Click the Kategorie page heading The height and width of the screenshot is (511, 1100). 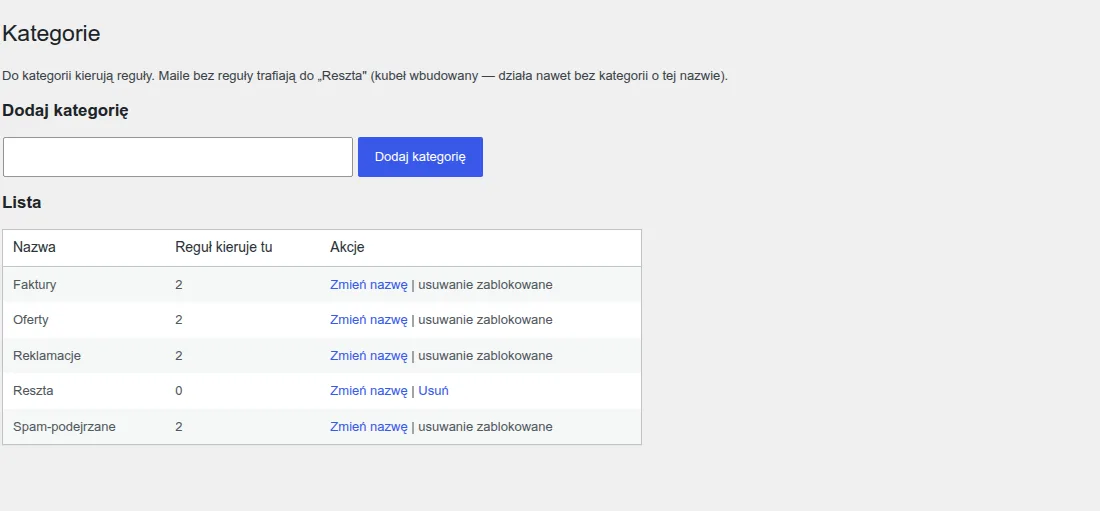51,33
